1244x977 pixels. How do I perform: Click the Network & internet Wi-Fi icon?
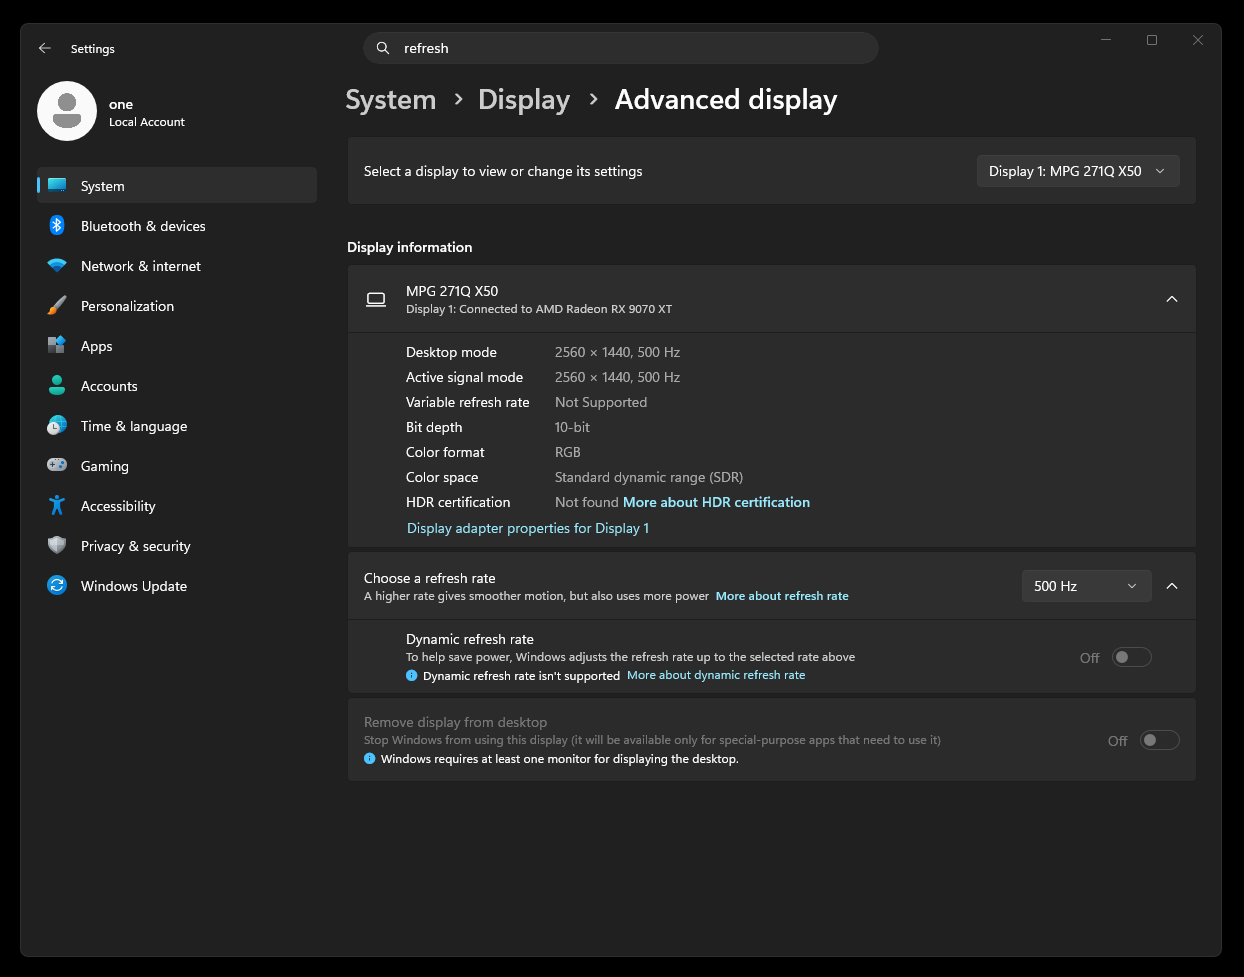point(57,266)
